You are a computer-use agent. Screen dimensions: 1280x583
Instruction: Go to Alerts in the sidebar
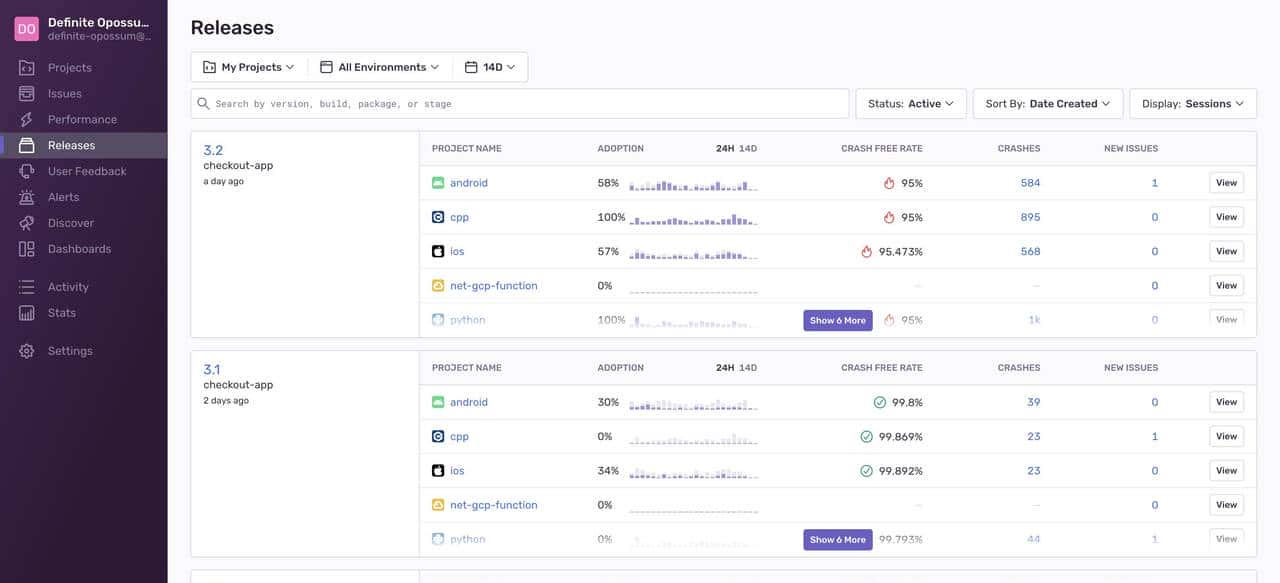64,198
